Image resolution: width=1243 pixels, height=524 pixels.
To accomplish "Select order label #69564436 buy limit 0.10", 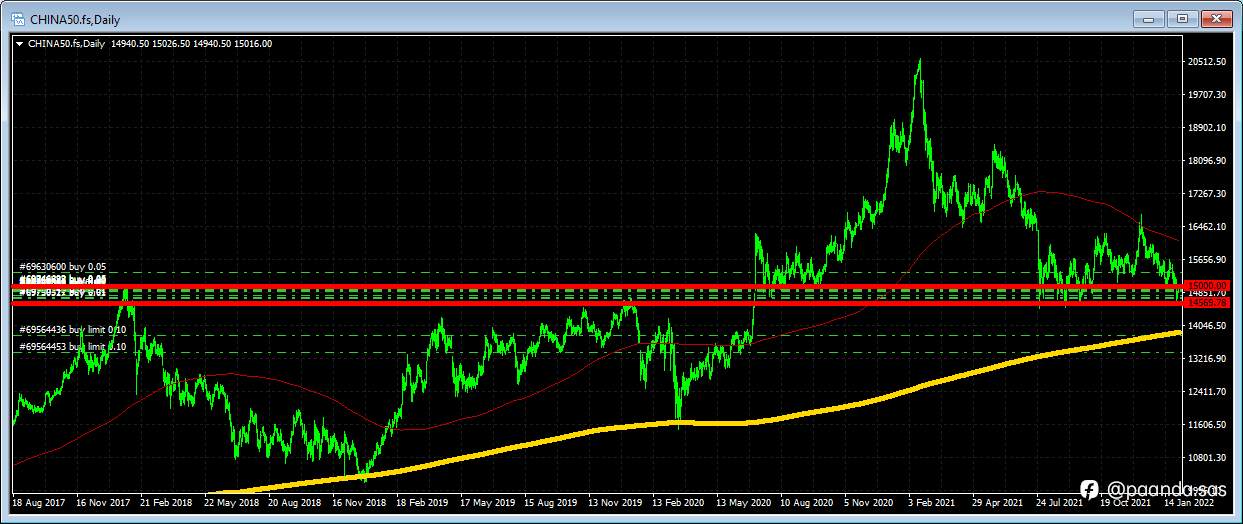I will click(73, 329).
